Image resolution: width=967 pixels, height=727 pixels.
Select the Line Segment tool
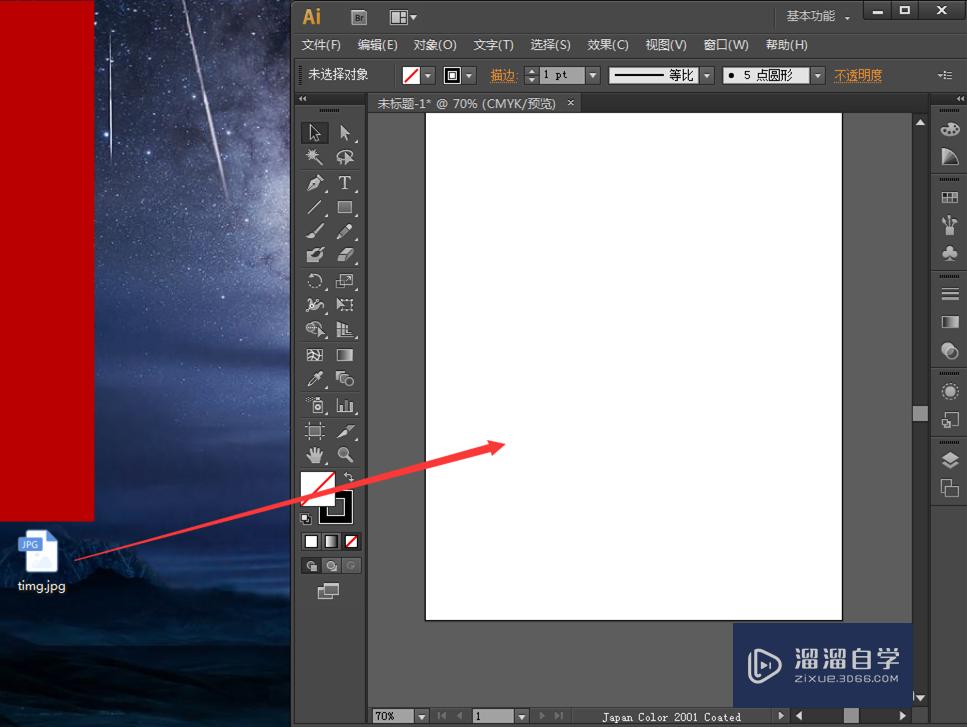click(x=315, y=207)
